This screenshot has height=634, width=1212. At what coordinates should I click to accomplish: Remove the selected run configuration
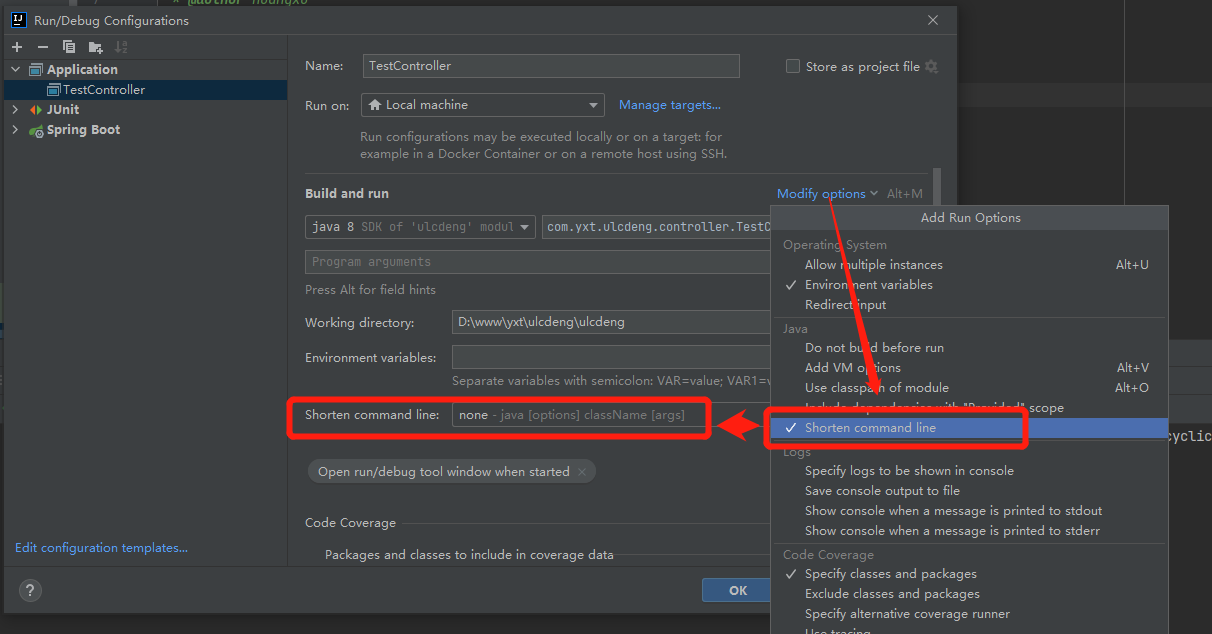[x=42, y=46]
